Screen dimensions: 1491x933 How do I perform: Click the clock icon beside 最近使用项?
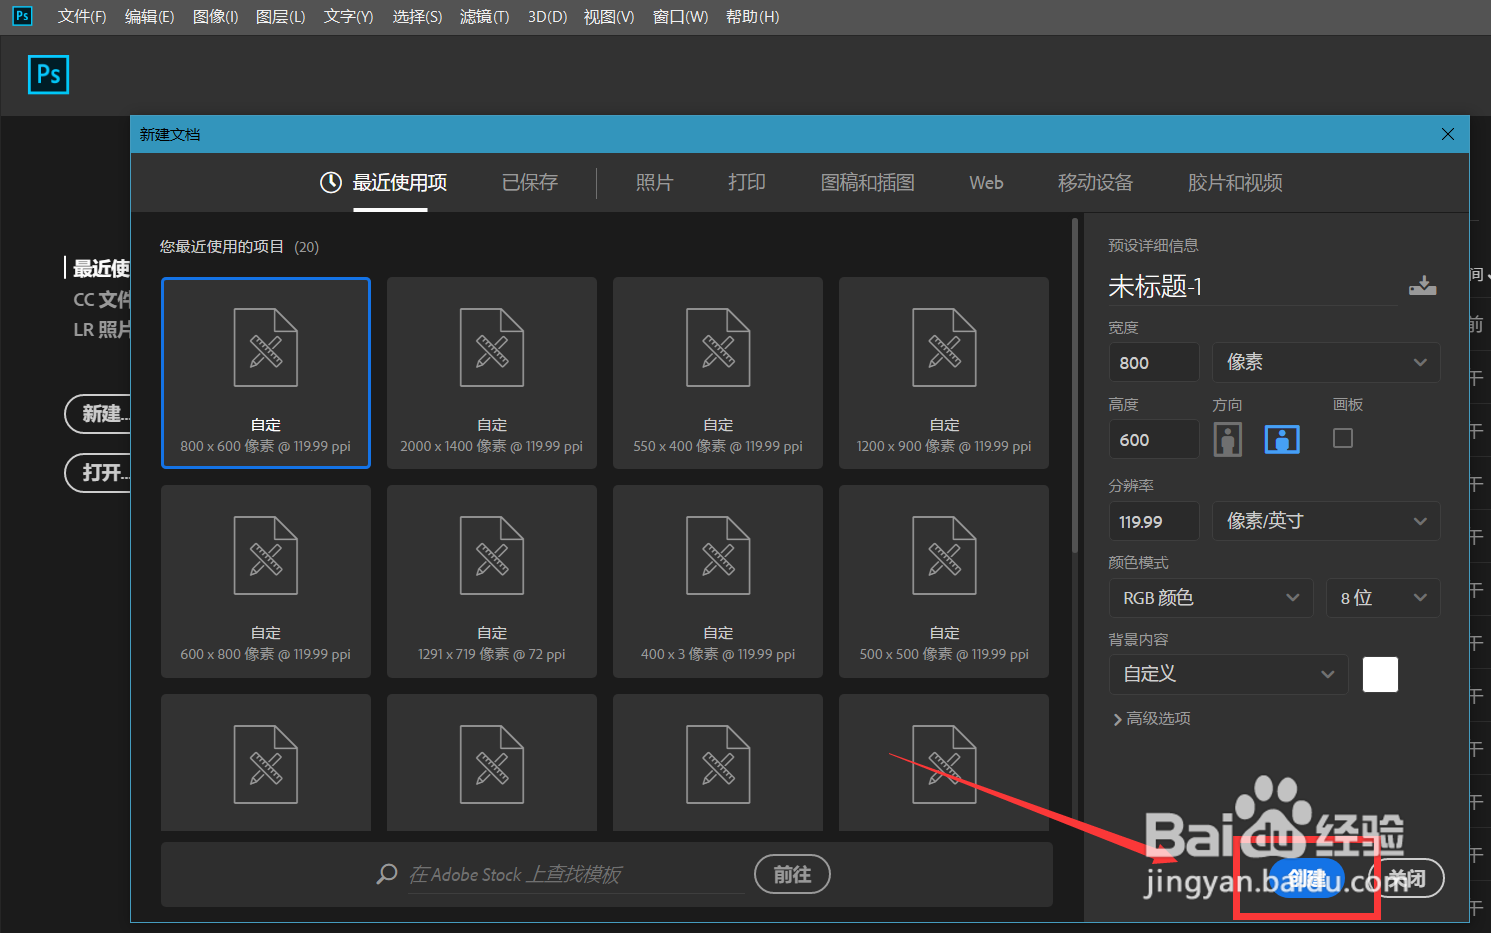[x=331, y=182]
